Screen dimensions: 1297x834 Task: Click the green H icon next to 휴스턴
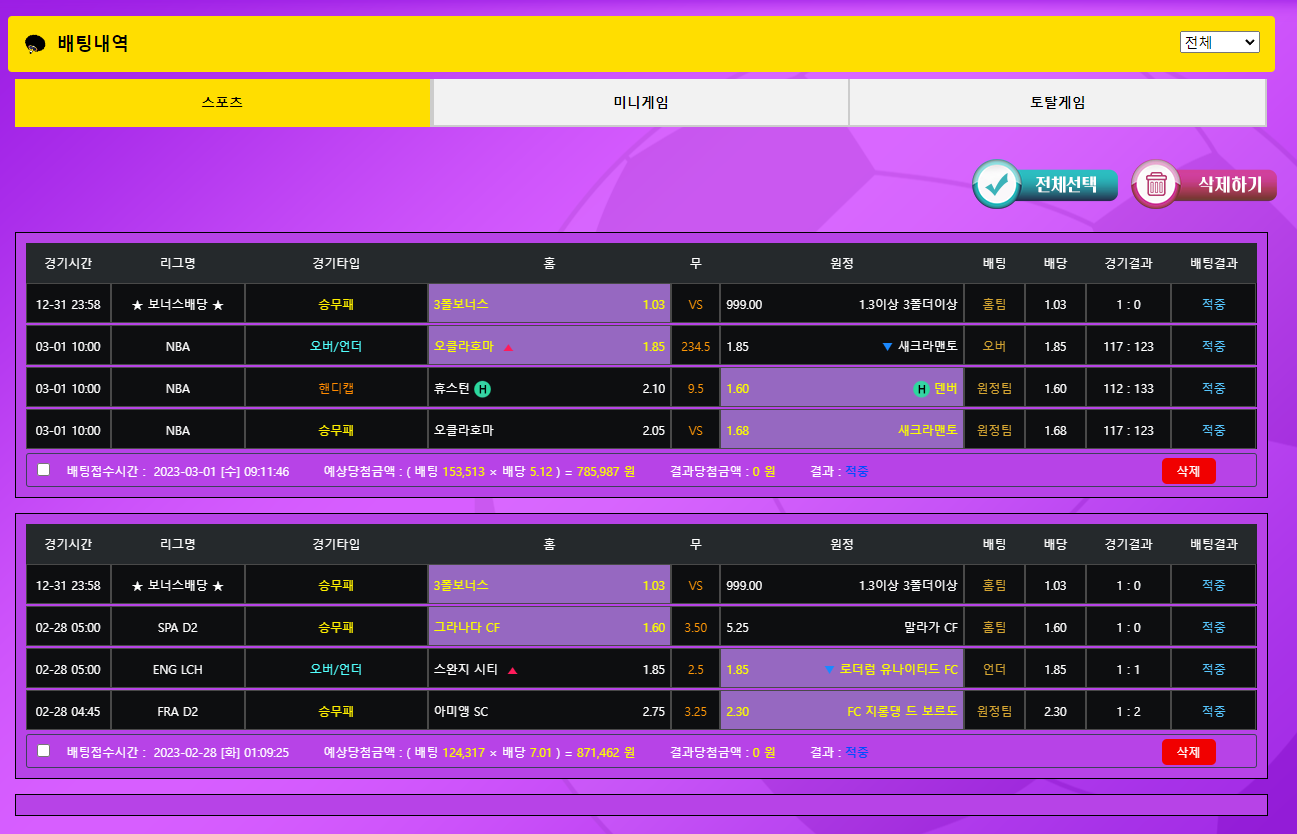click(482, 389)
